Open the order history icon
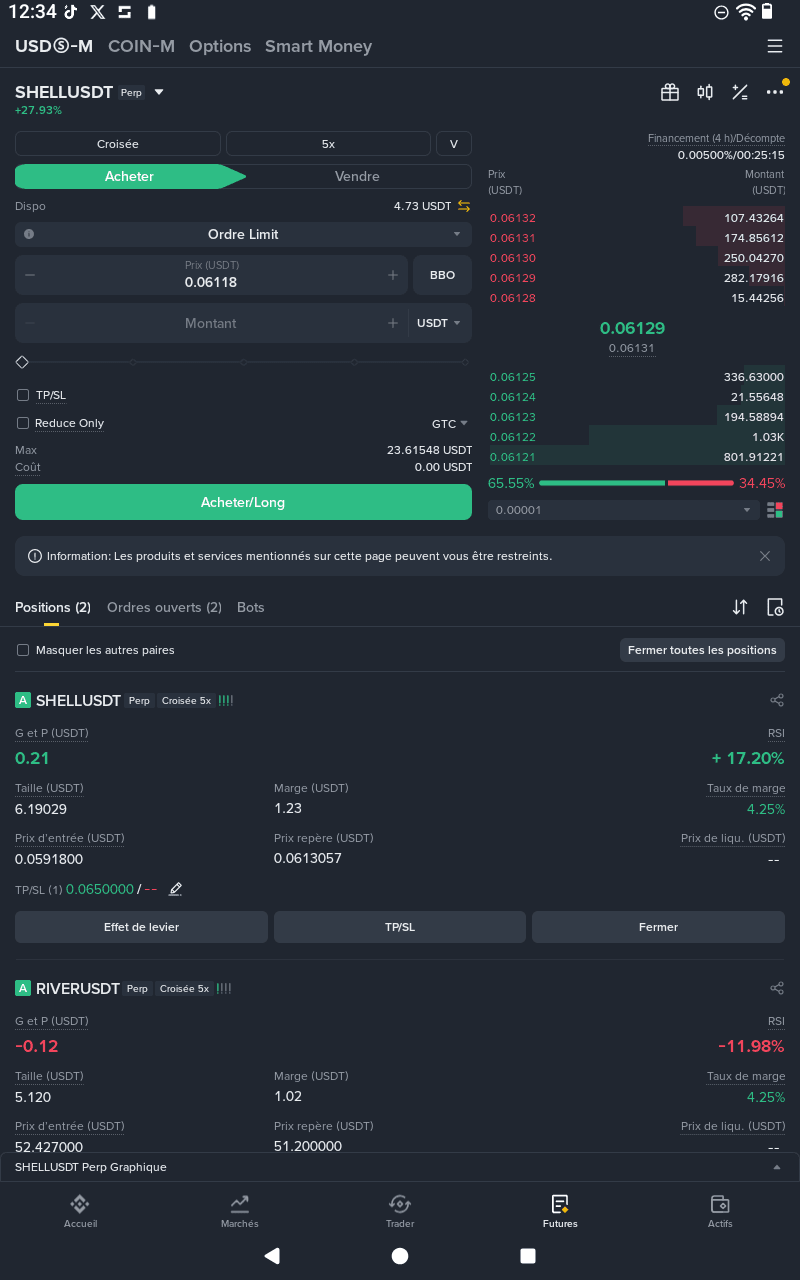800x1280 pixels. tap(775, 607)
